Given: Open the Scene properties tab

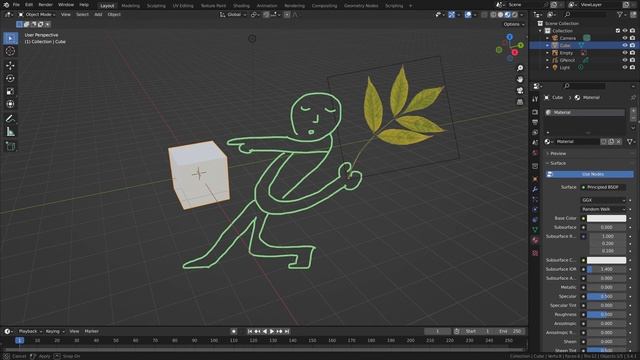Looking at the screenshot, I should click(535, 143).
